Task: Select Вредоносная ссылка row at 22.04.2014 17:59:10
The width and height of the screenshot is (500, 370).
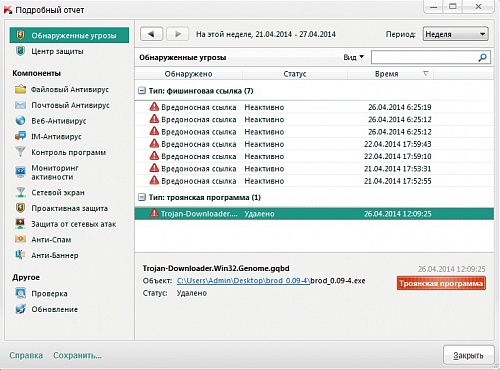Action: coord(314,156)
